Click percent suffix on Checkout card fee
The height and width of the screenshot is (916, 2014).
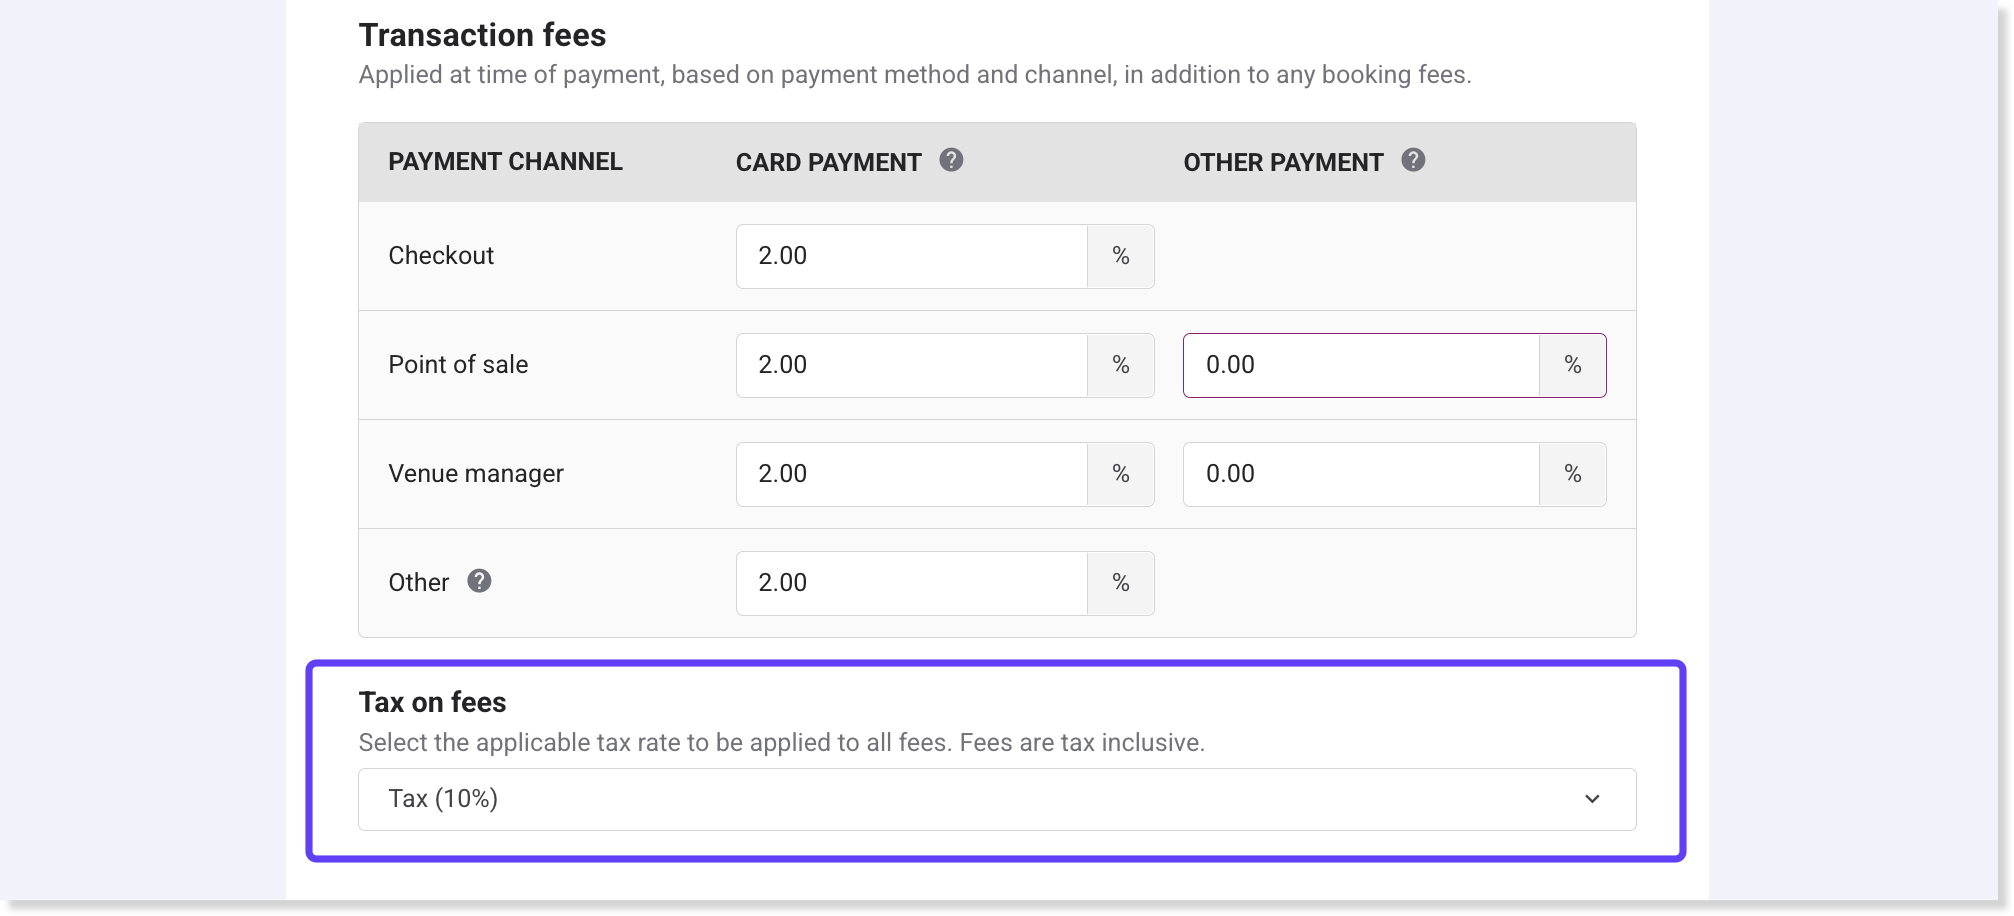(1120, 256)
